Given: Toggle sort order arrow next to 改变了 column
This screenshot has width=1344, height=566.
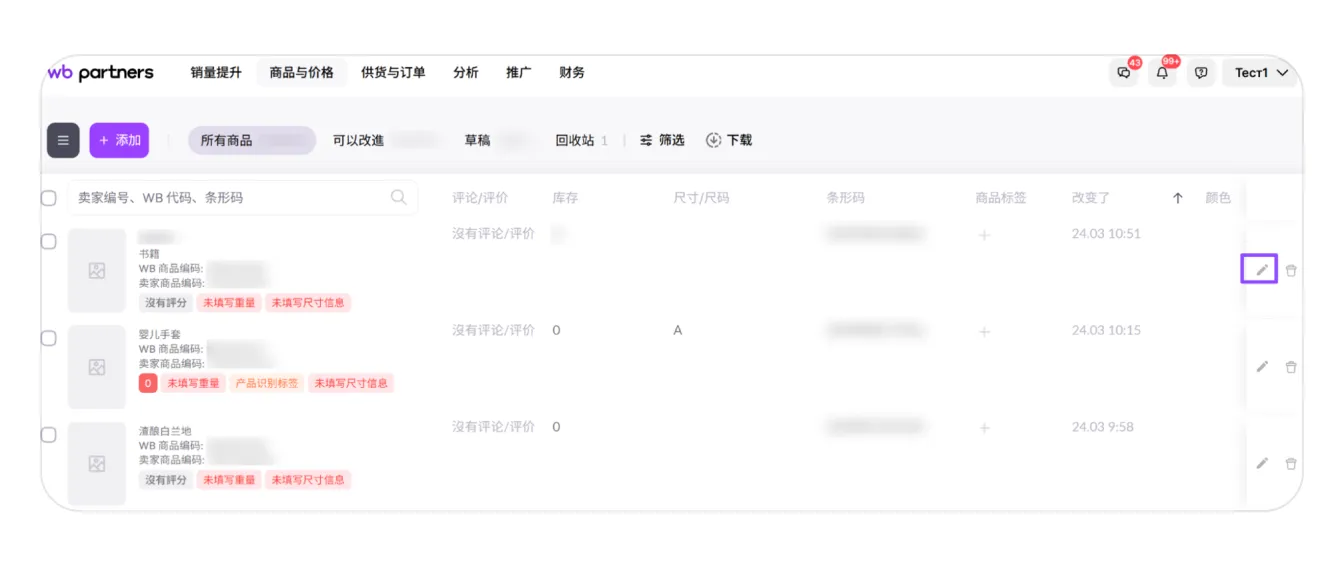Looking at the screenshot, I should pyautogui.click(x=1178, y=198).
